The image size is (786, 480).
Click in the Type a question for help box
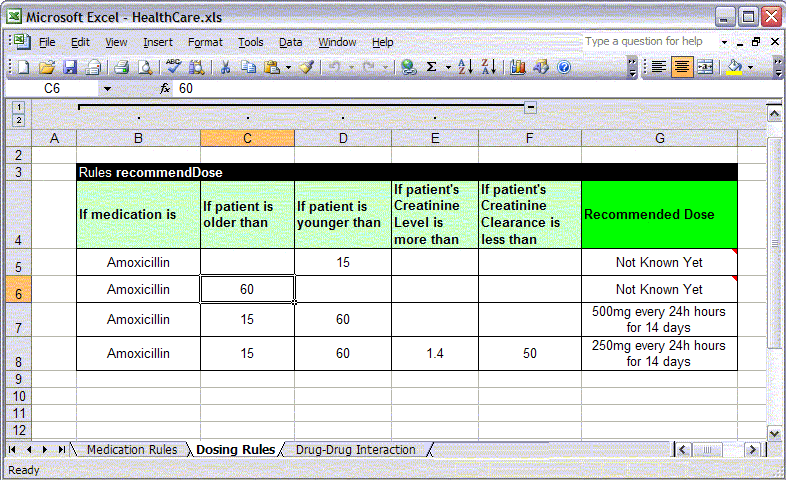tap(649, 42)
